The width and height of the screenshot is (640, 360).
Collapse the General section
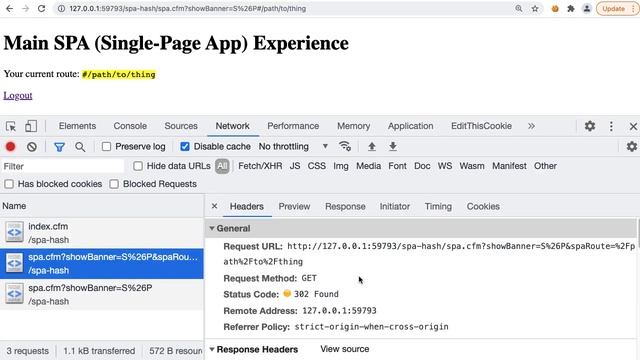[212, 228]
